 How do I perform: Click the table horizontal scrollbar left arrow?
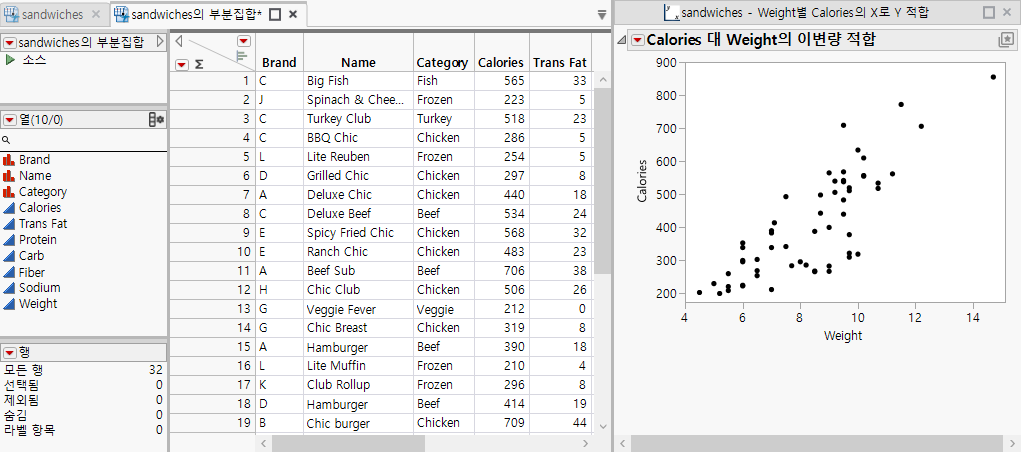[263, 444]
